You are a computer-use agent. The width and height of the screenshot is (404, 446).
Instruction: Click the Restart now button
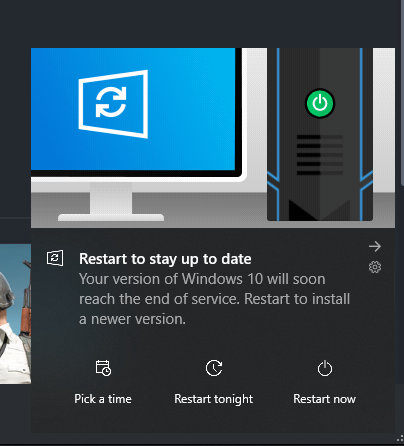point(324,383)
